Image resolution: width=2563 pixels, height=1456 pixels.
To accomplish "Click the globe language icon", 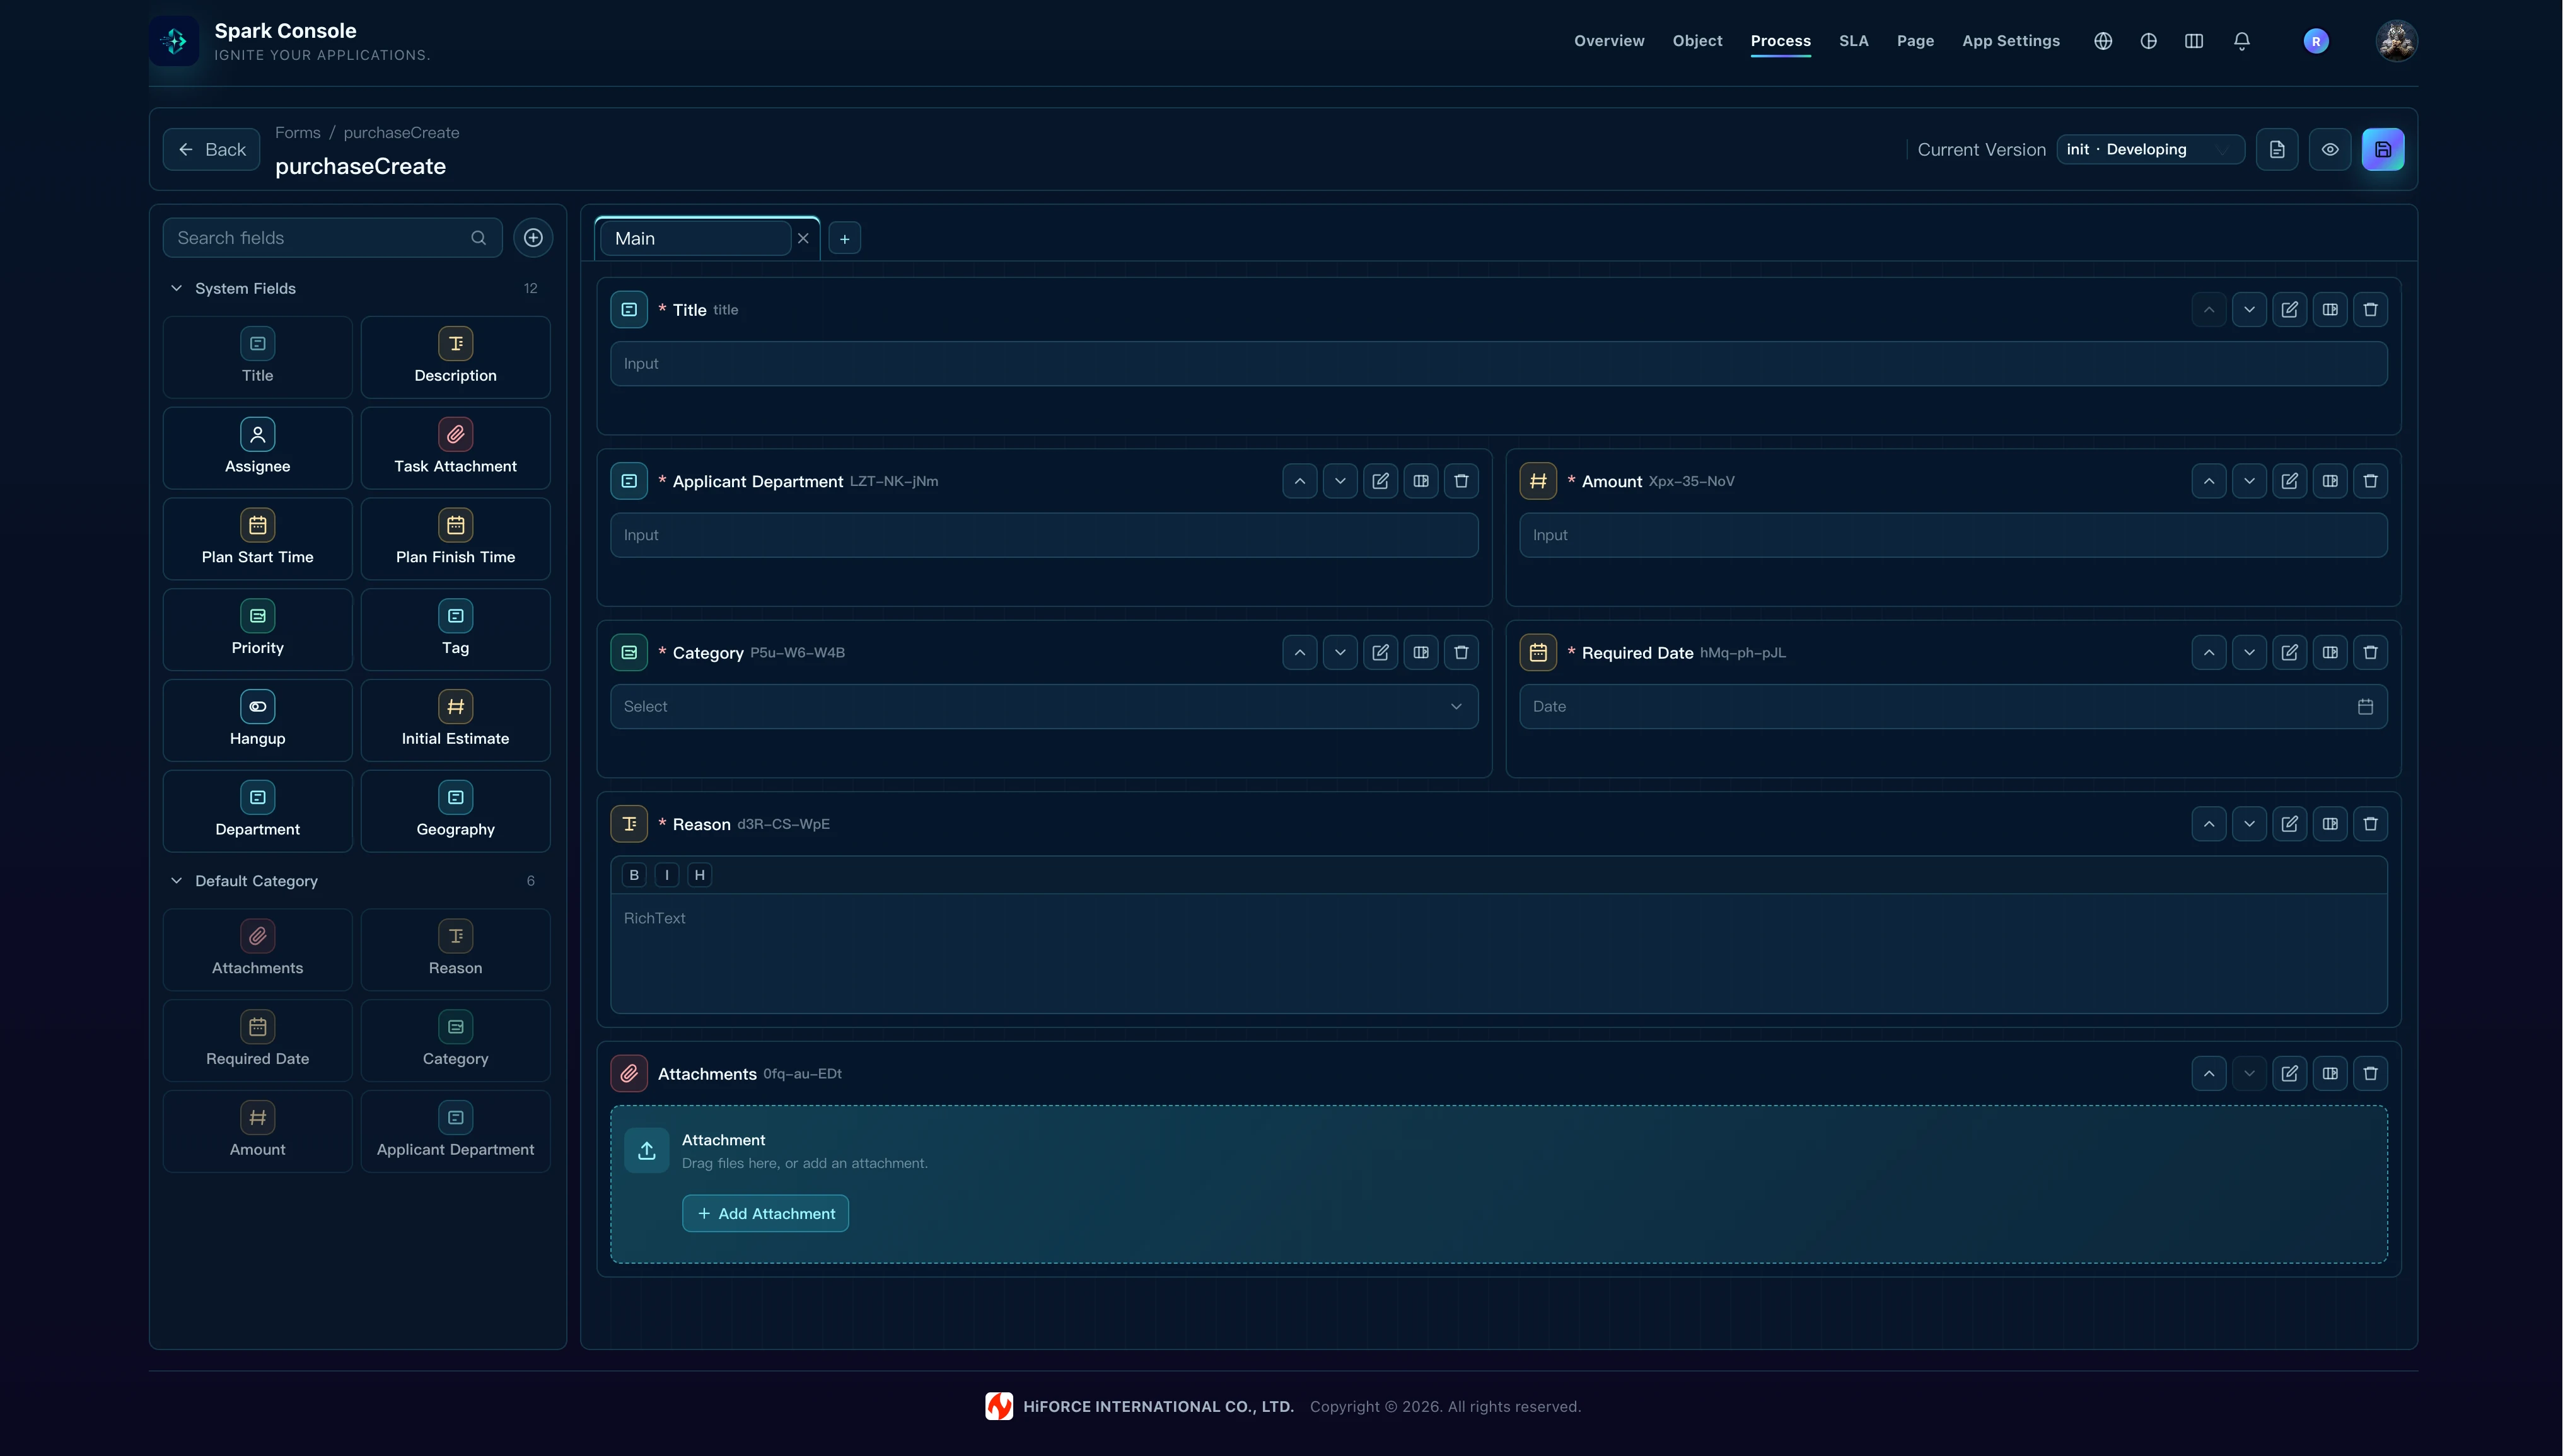I will click(x=2103, y=41).
